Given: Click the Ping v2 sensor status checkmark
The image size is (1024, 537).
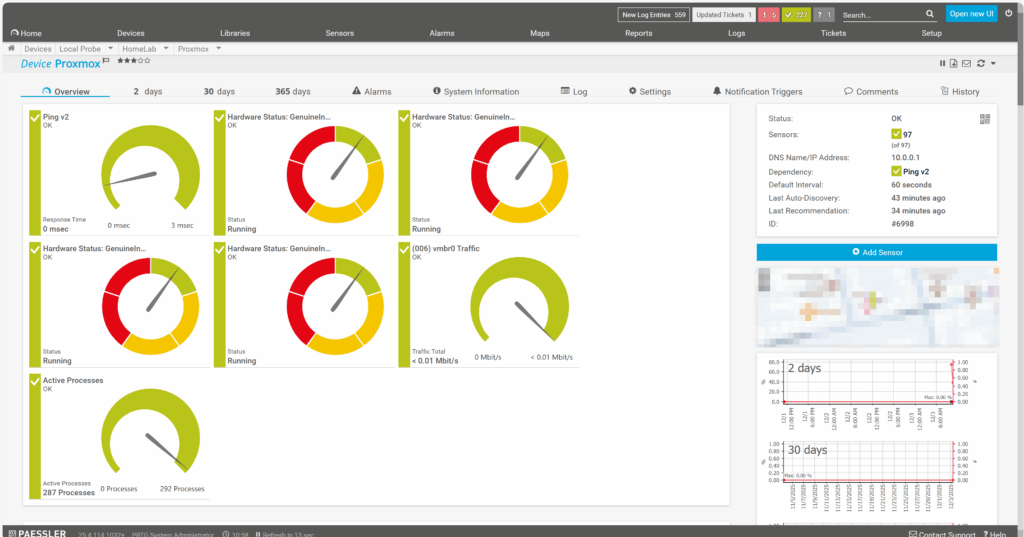Looking at the screenshot, I should pos(36,117).
